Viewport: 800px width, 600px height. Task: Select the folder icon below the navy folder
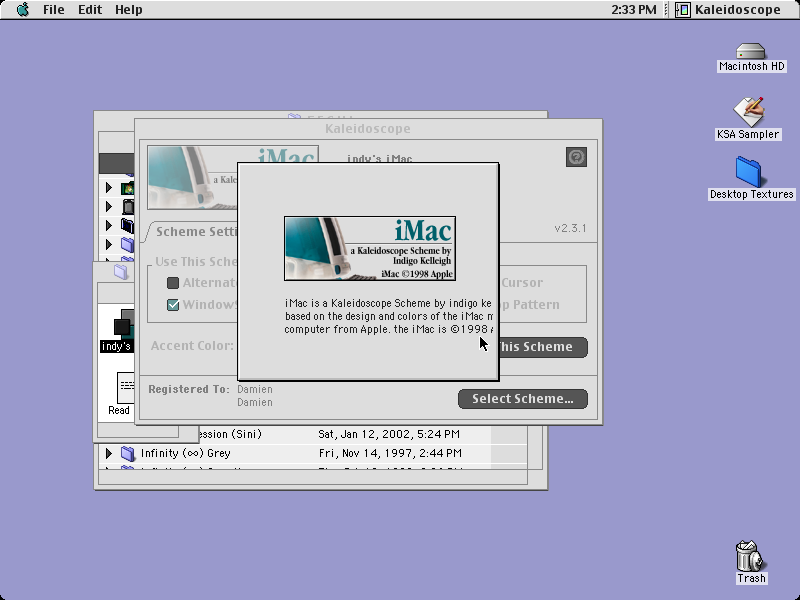coord(128,244)
